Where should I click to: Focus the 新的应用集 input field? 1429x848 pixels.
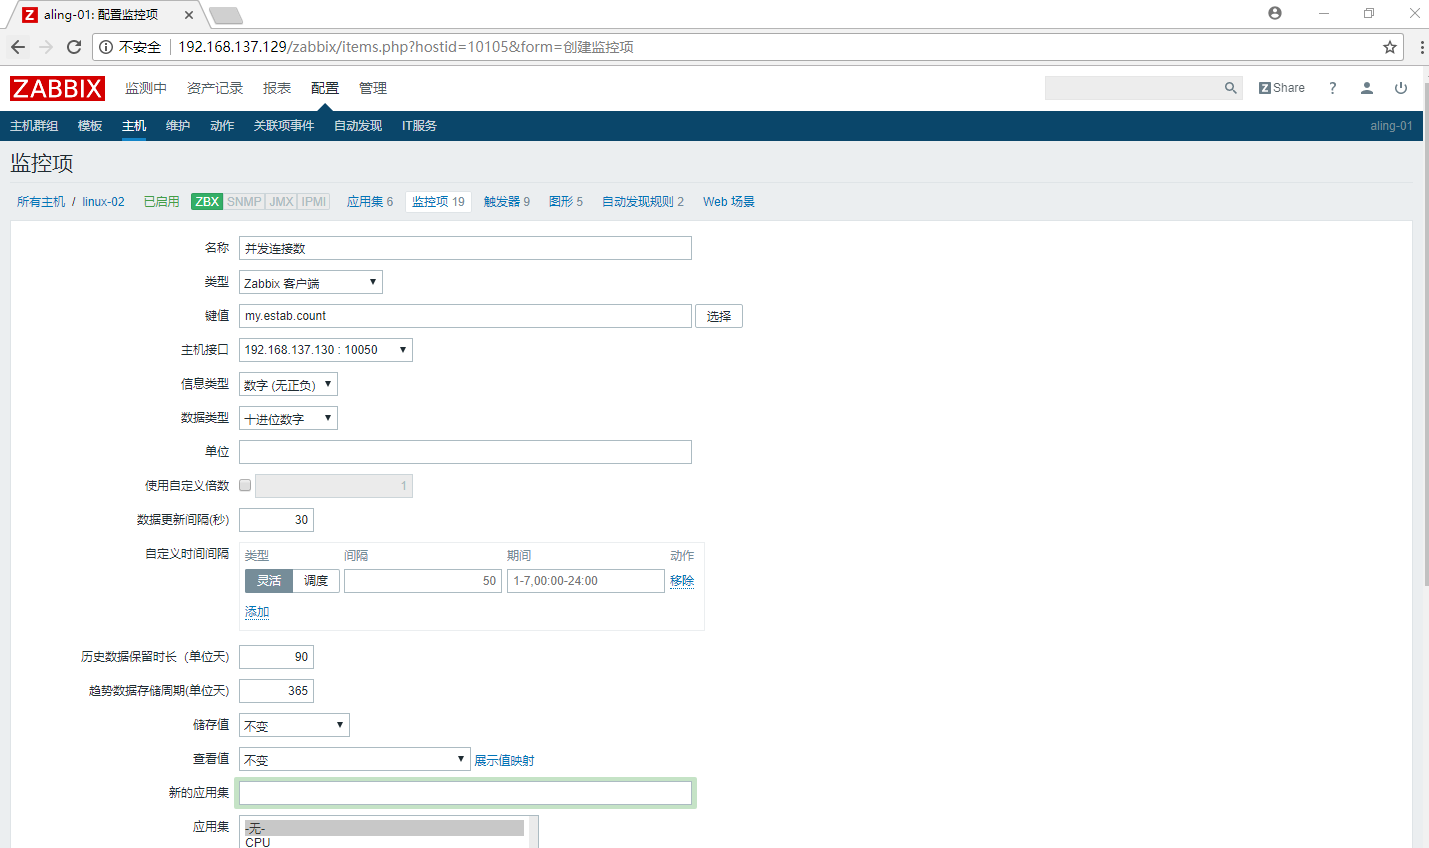click(465, 793)
